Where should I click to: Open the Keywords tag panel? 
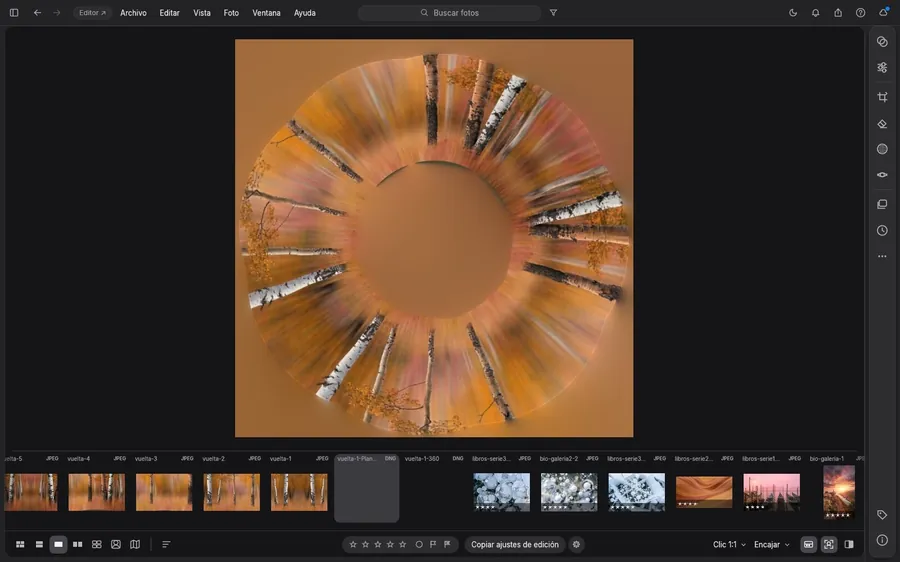tap(882, 515)
